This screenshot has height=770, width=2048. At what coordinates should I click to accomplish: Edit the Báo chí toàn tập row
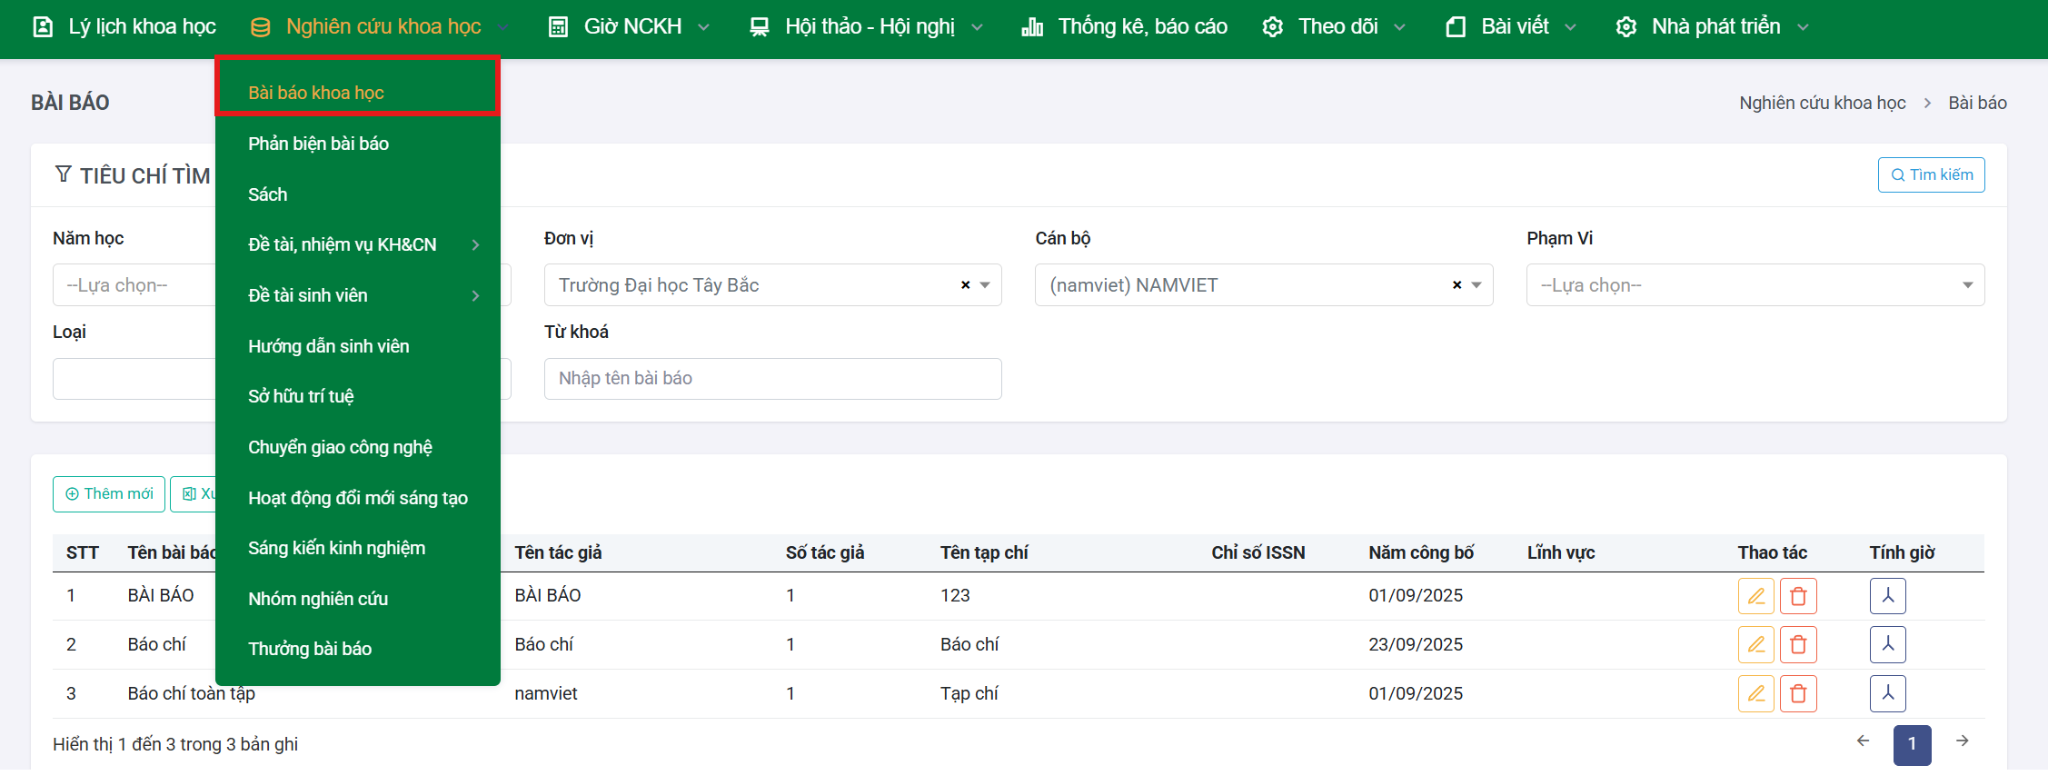pyautogui.click(x=1756, y=694)
